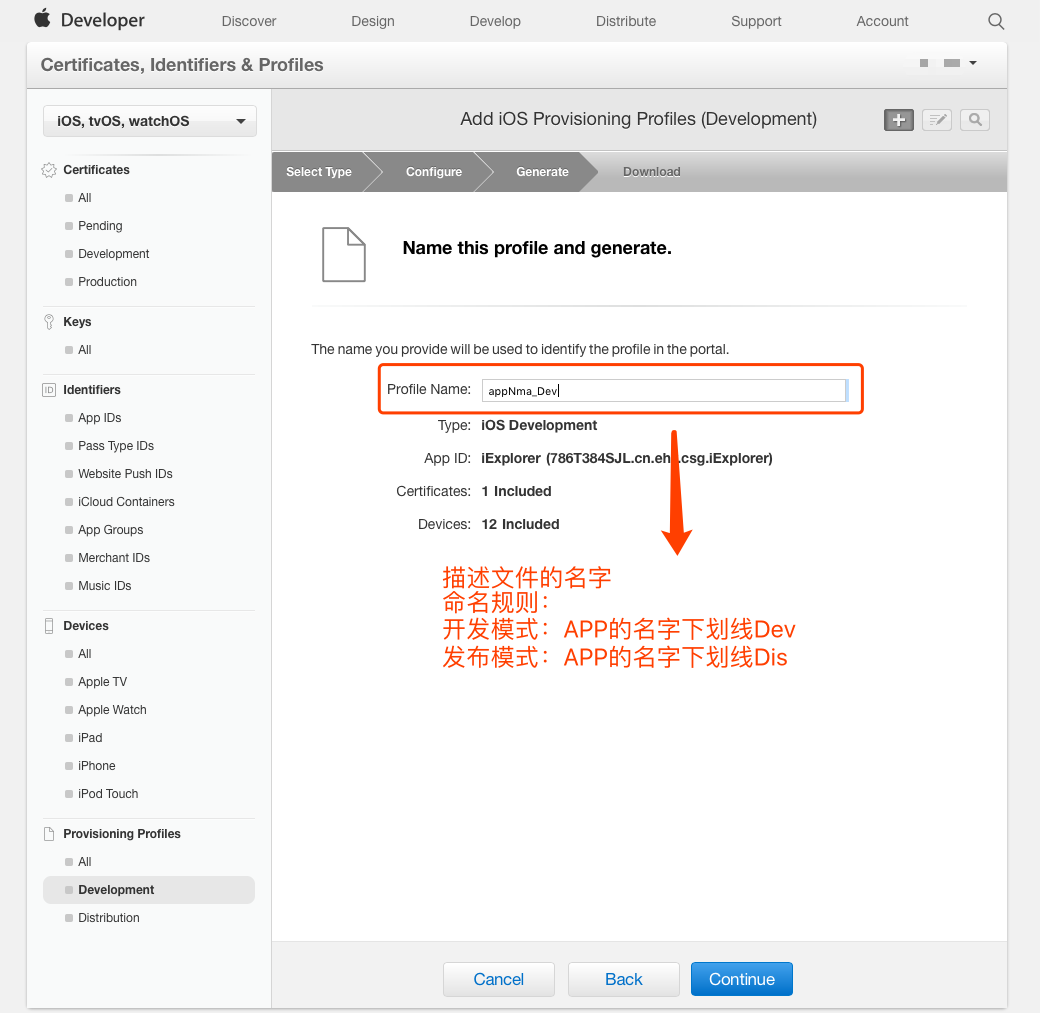
Task: Select Distribution provisioning profiles
Action: click(109, 917)
